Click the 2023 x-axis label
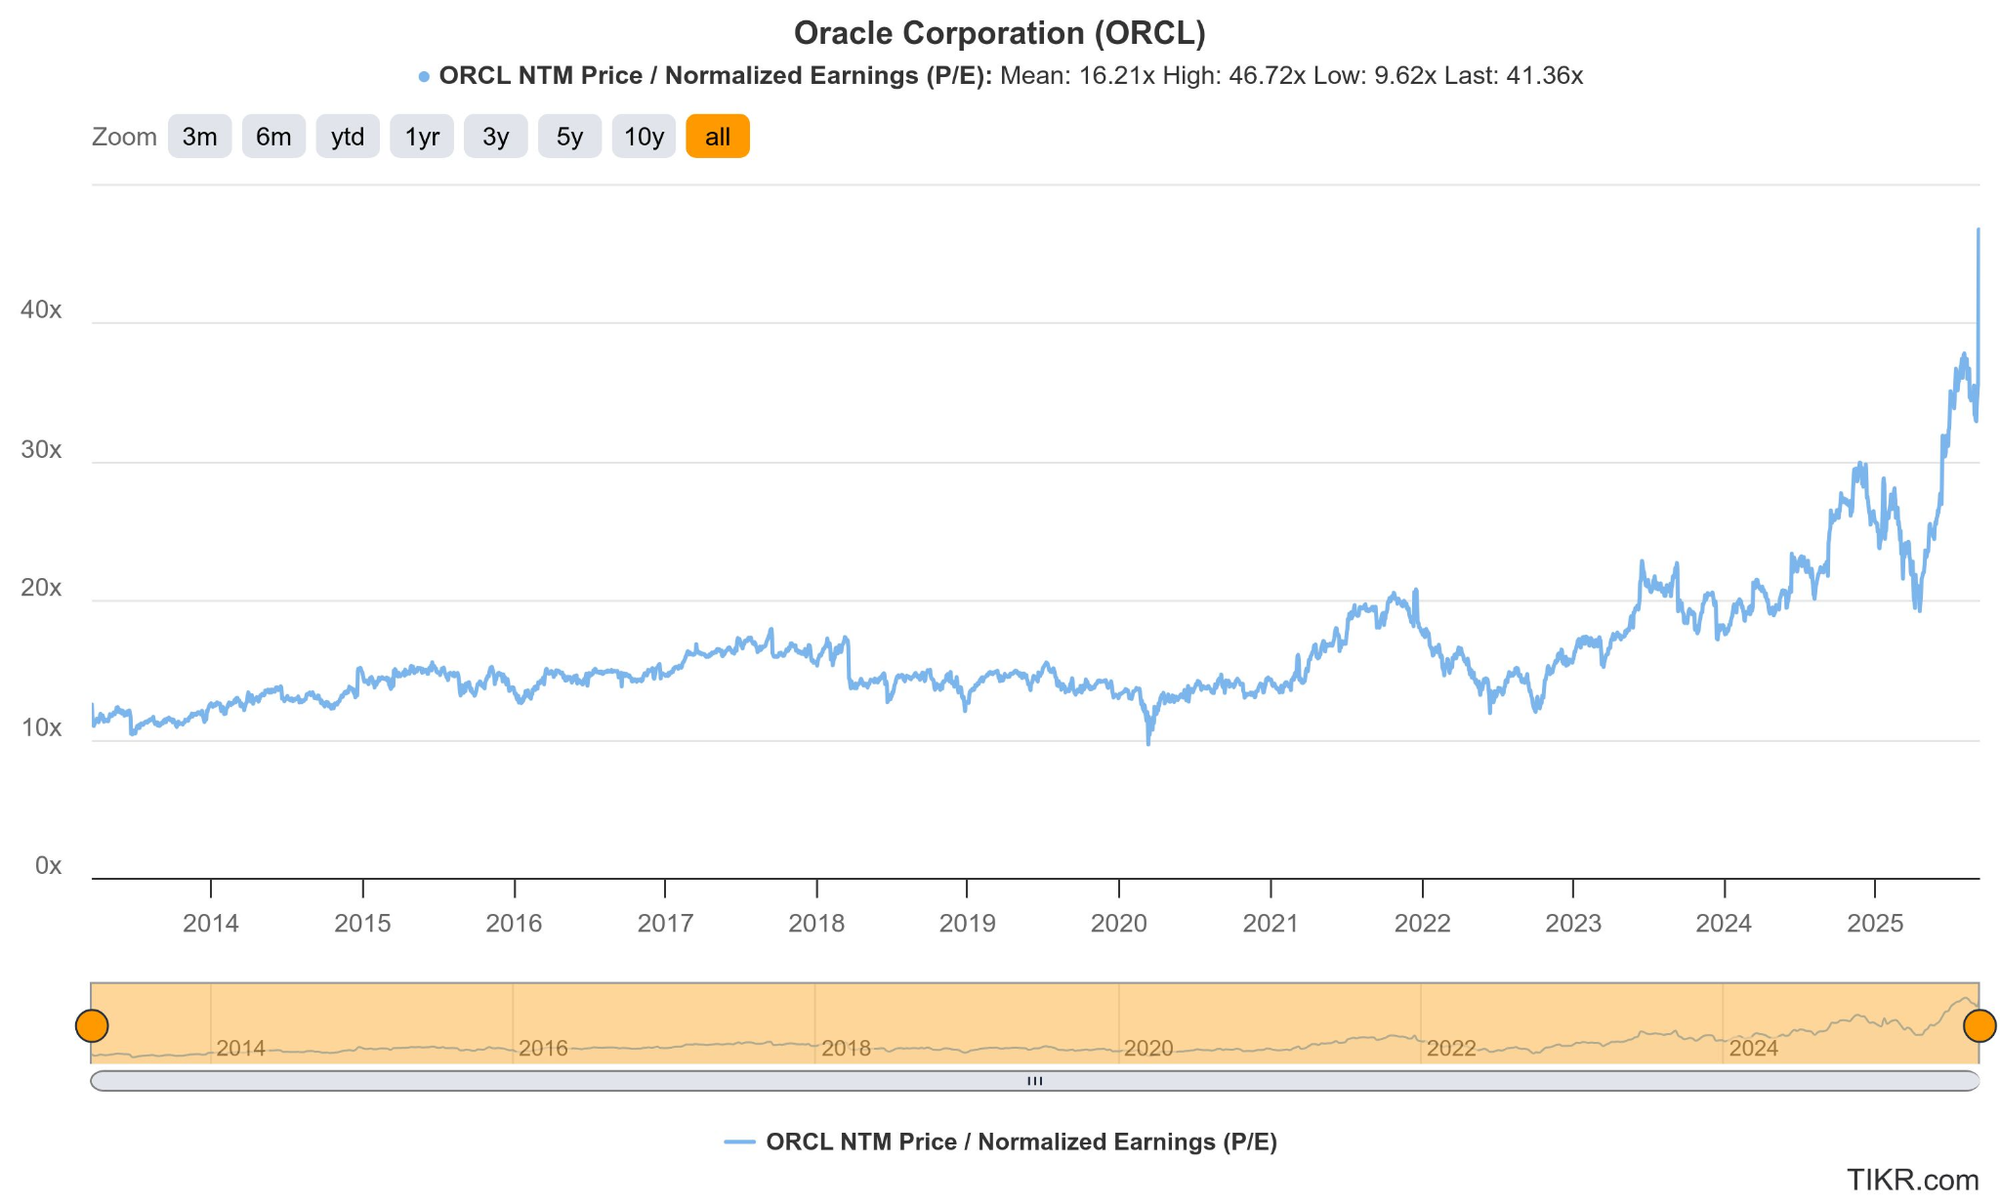2000x1200 pixels. pyautogui.click(x=1573, y=923)
